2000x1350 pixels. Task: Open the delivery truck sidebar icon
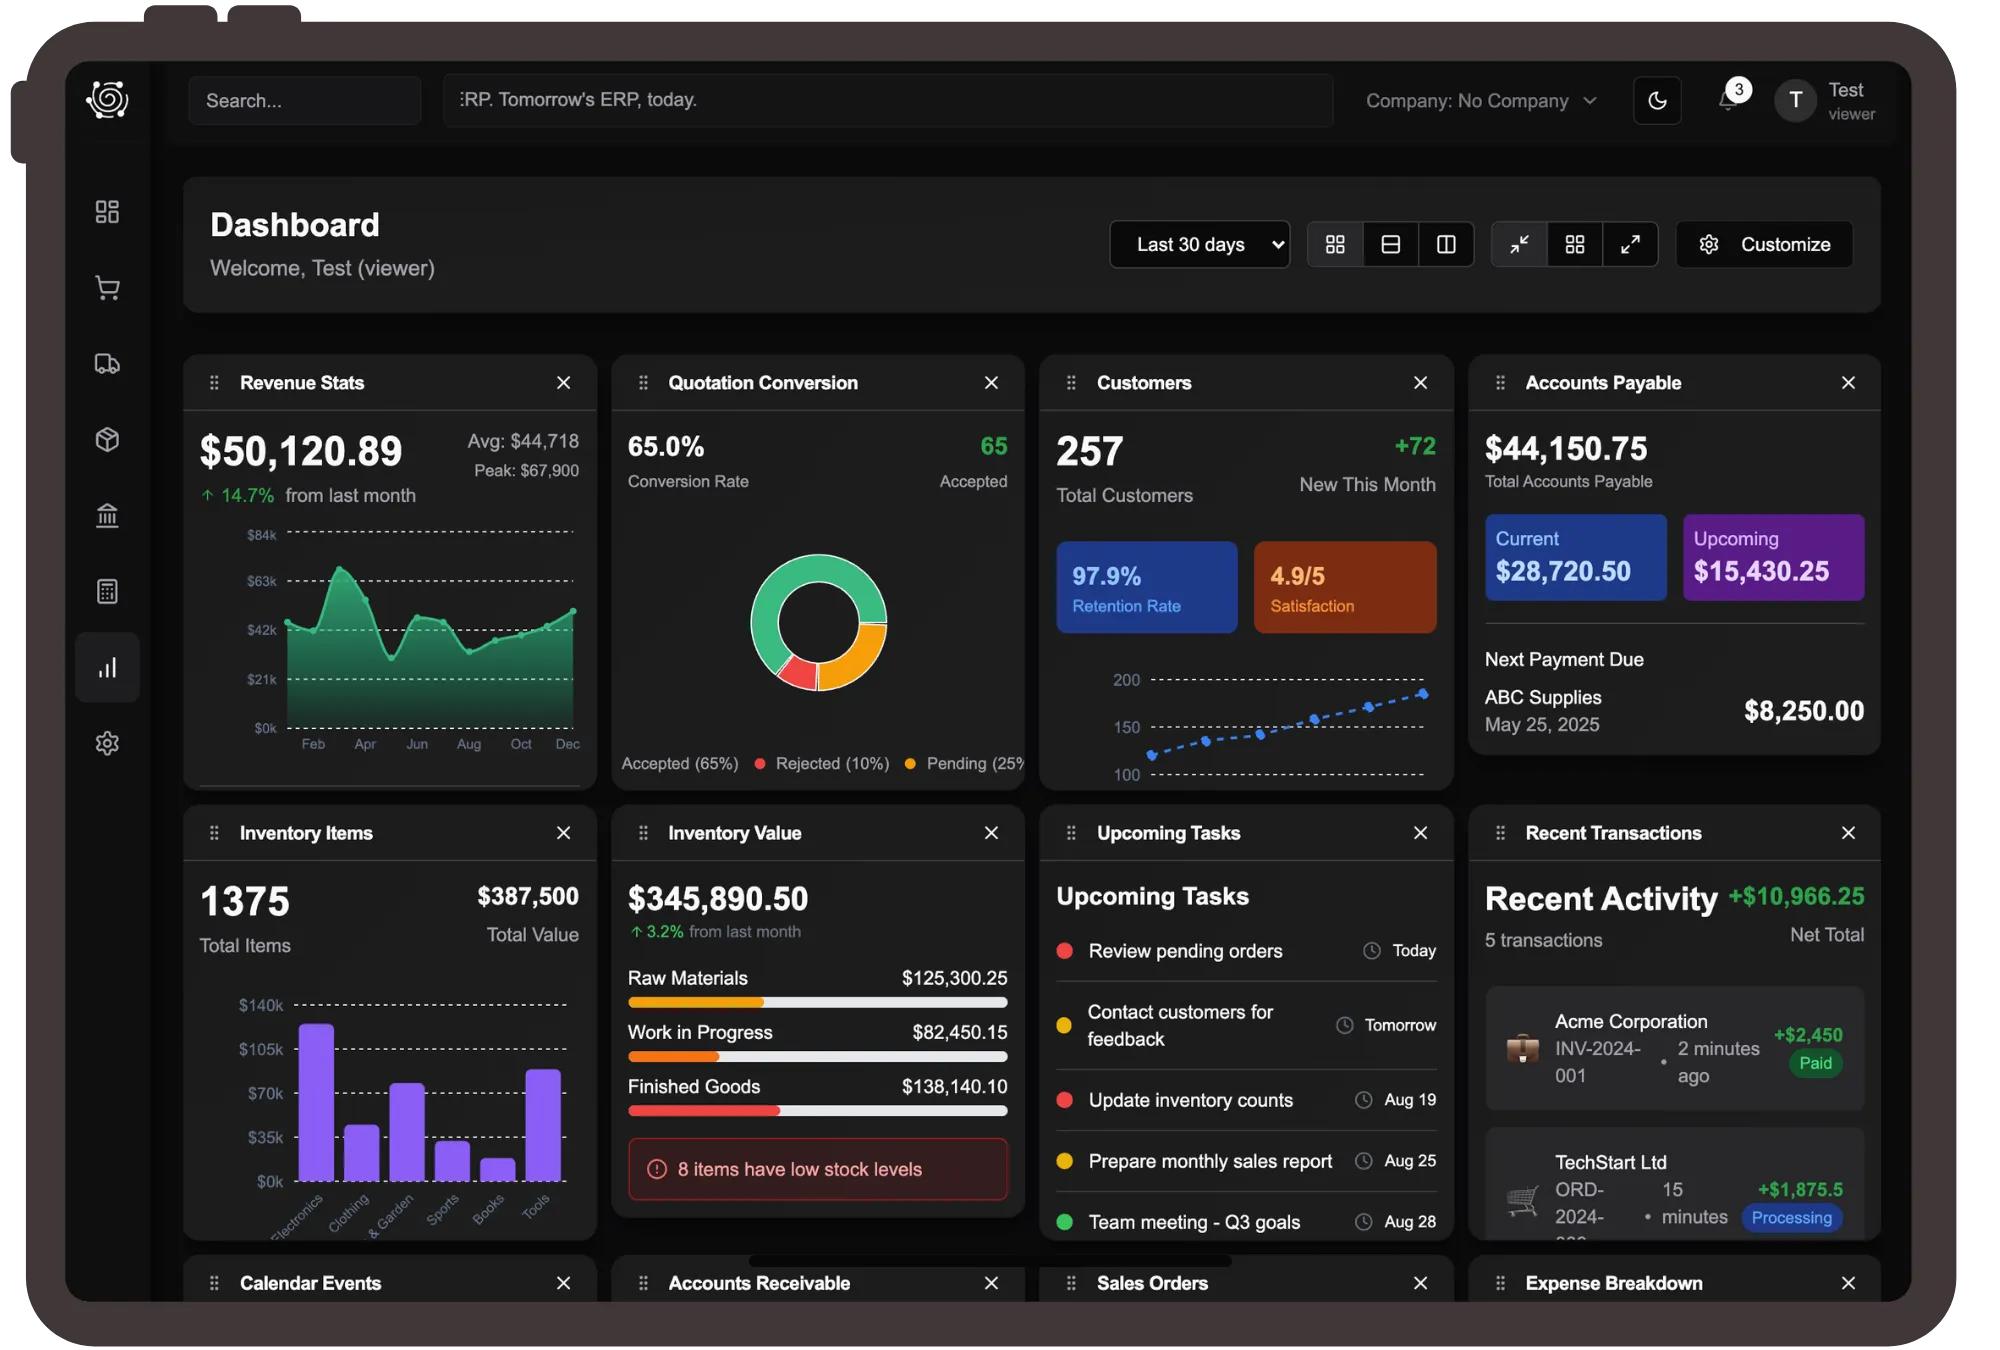pyautogui.click(x=107, y=364)
